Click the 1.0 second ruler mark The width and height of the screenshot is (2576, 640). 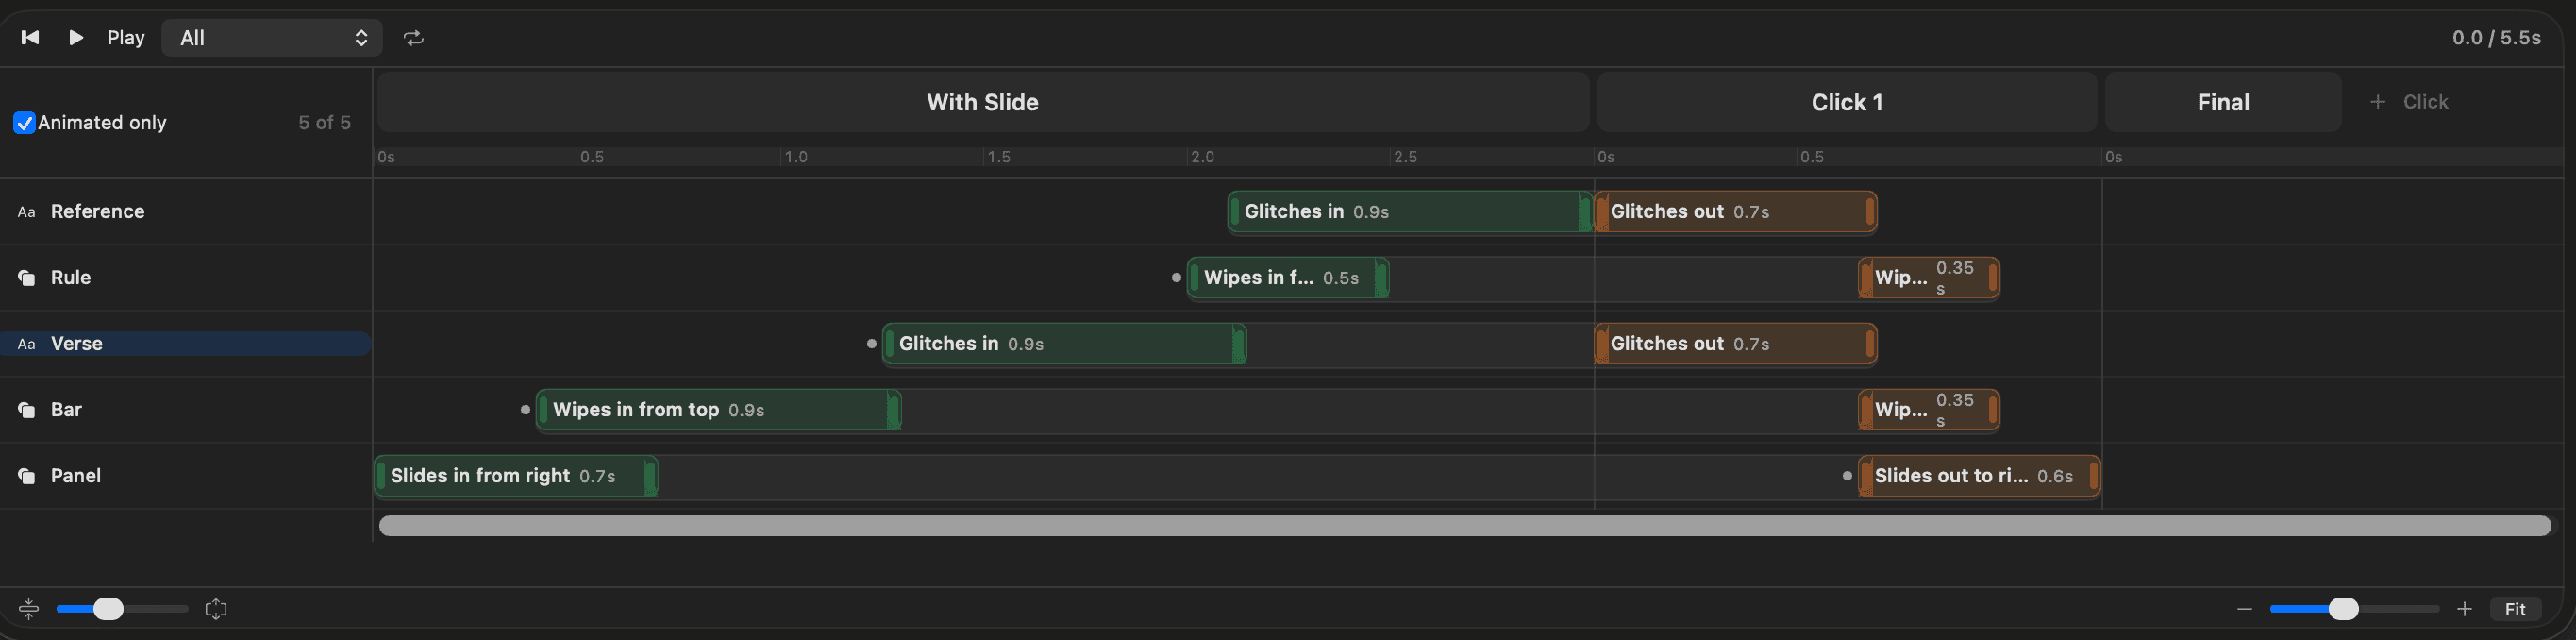pos(796,157)
